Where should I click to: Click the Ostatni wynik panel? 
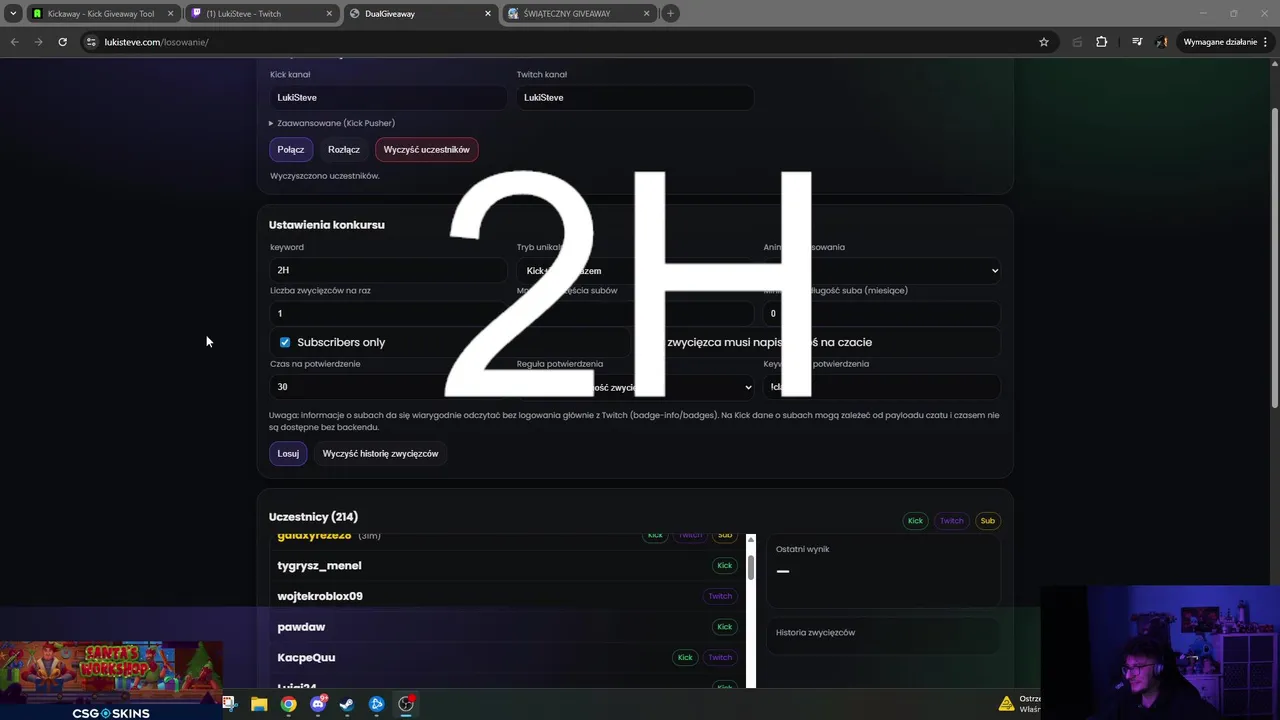pyautogui.click(x=883, y=571)
